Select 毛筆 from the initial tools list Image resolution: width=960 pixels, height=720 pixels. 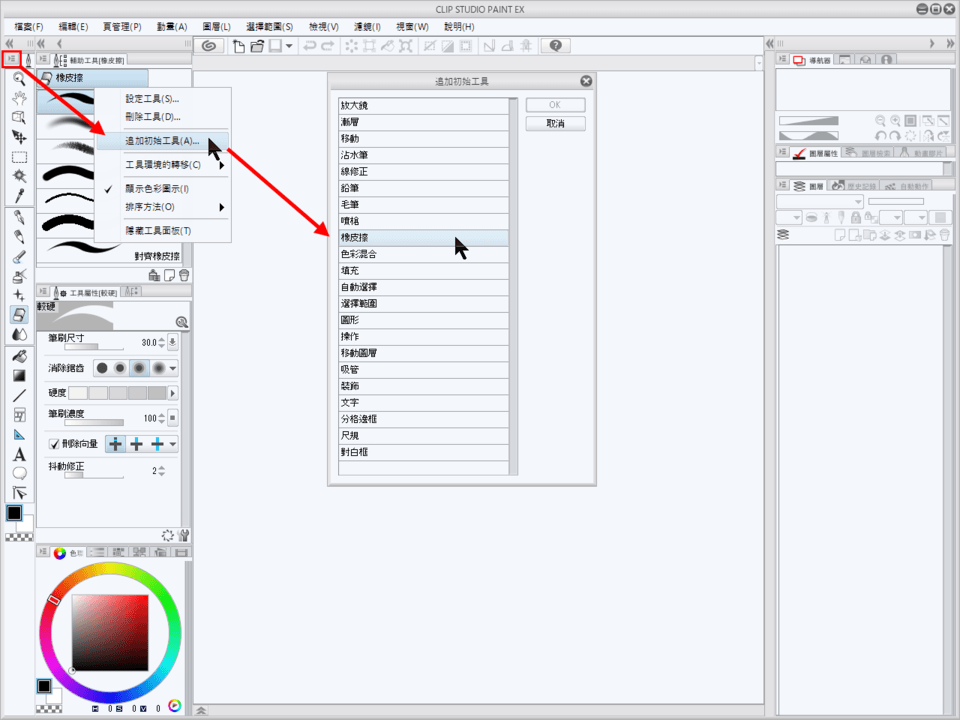(420, 203)
